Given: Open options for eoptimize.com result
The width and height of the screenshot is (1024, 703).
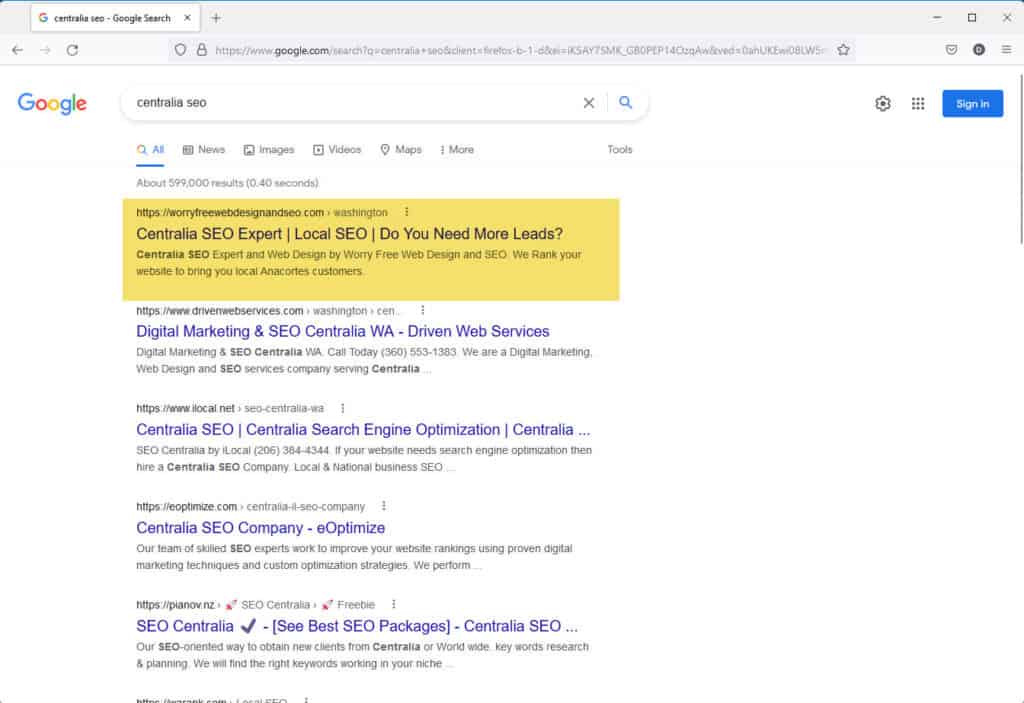Looking at the screenshot, I should pyautogui.click(x=383, y=506).
